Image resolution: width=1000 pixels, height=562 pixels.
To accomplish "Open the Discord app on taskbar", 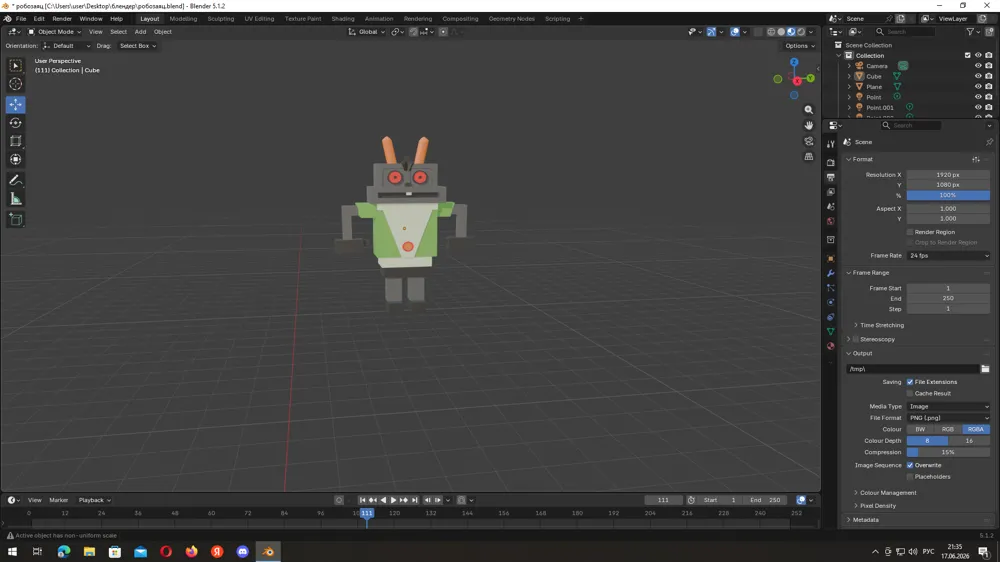I will 242,552.
